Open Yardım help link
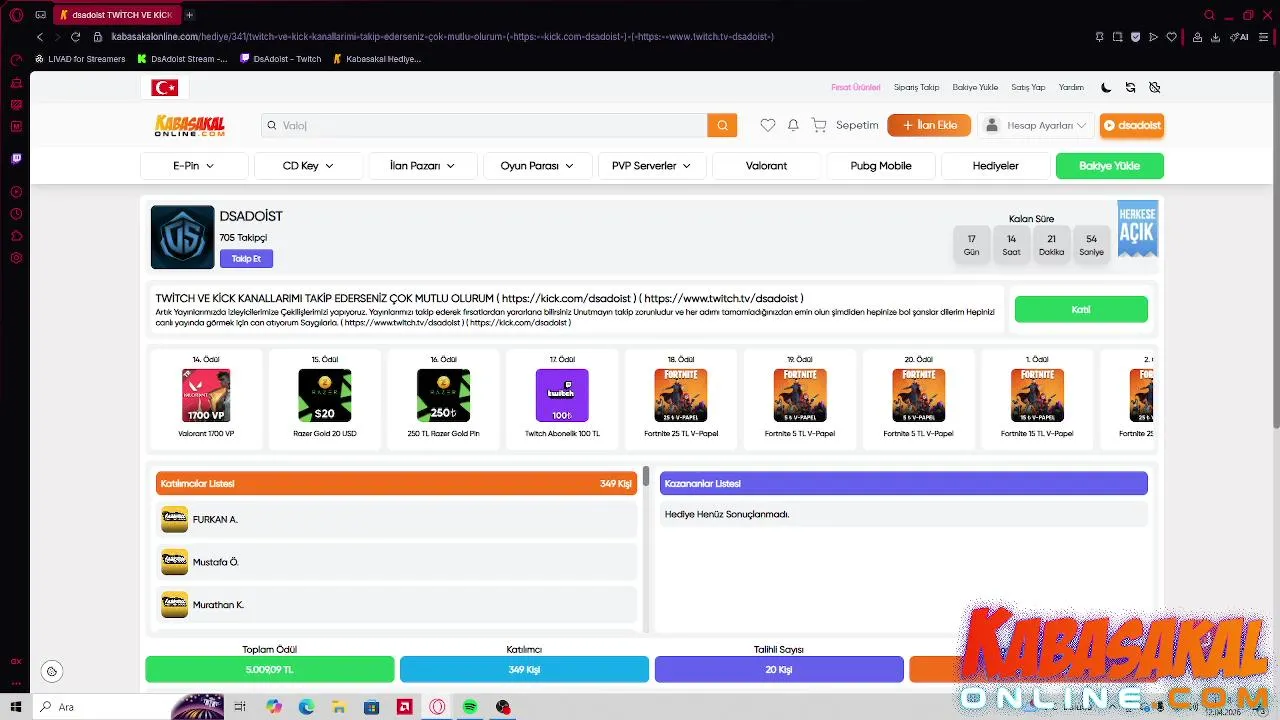This screenshot has height=720, width=1280. (x=1071, y=88)
